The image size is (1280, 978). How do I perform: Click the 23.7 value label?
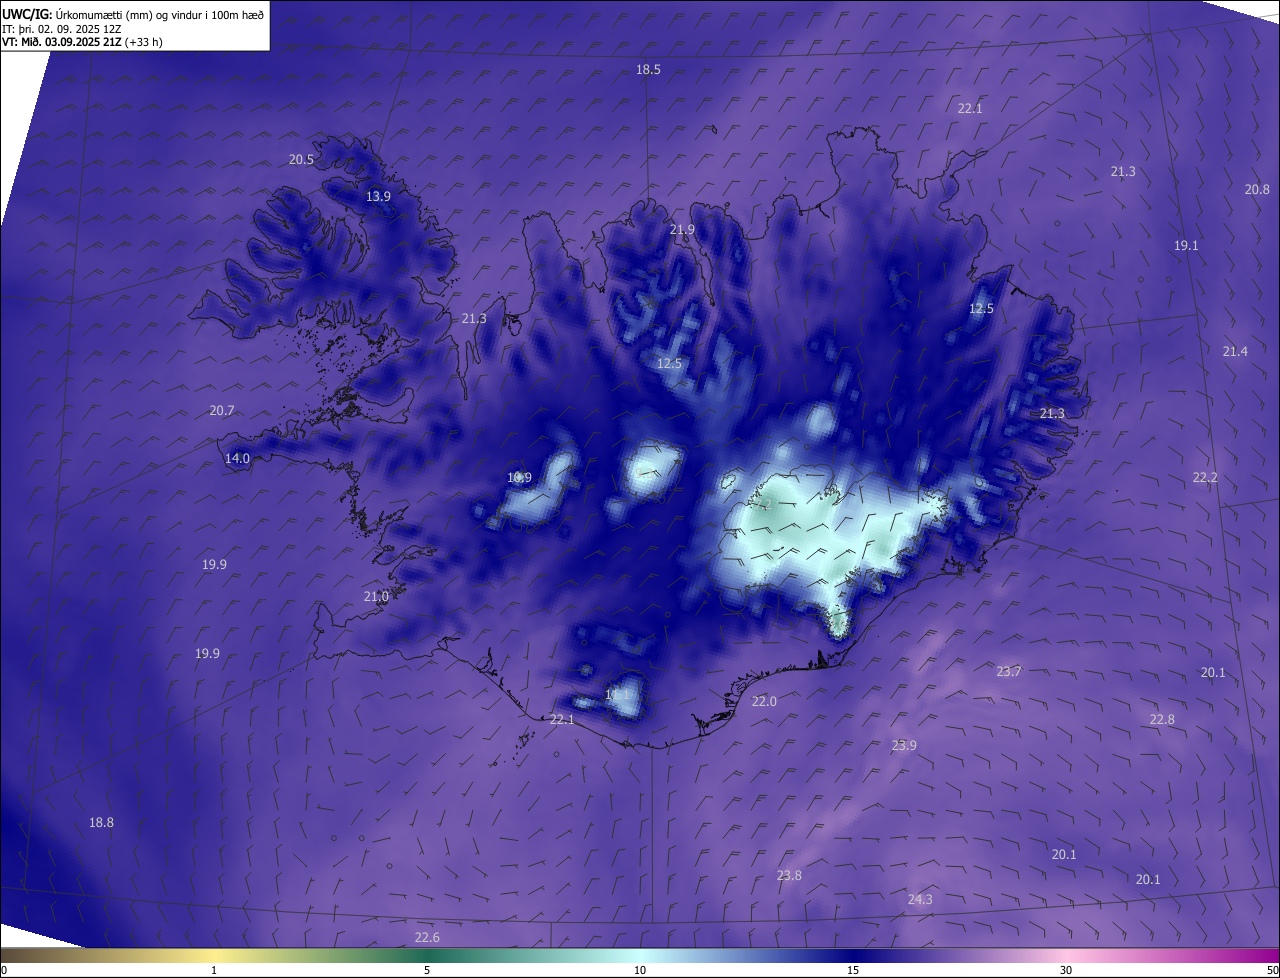pos(1009,671)
